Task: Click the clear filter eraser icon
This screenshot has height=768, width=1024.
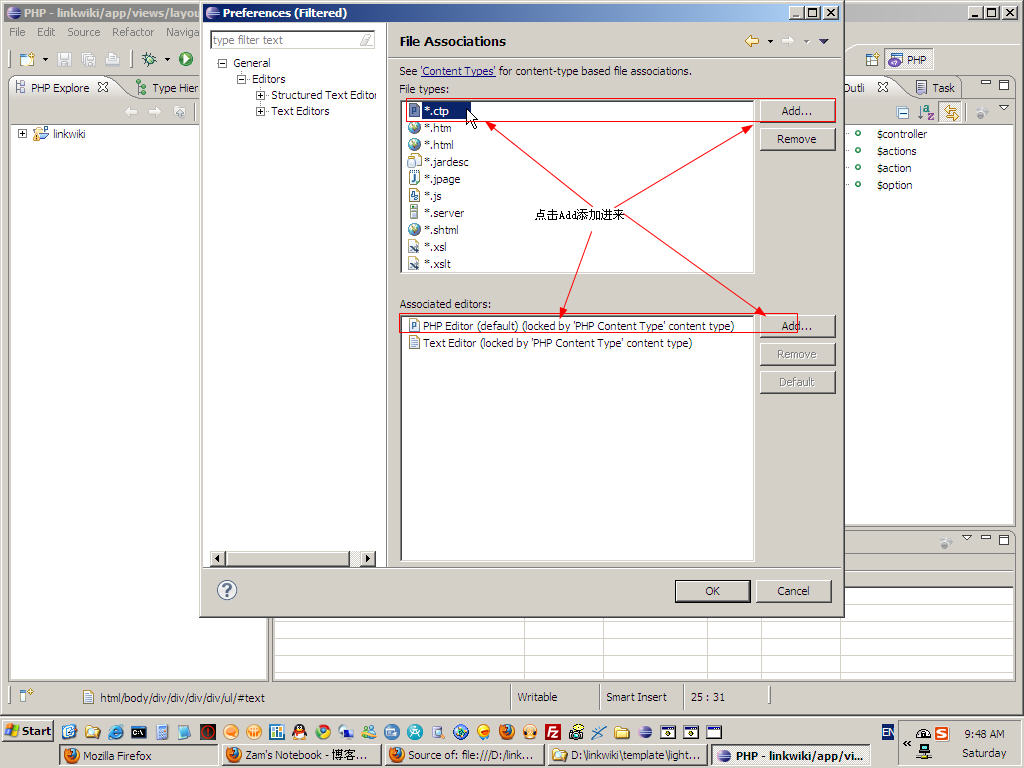Action: [366, 40]
